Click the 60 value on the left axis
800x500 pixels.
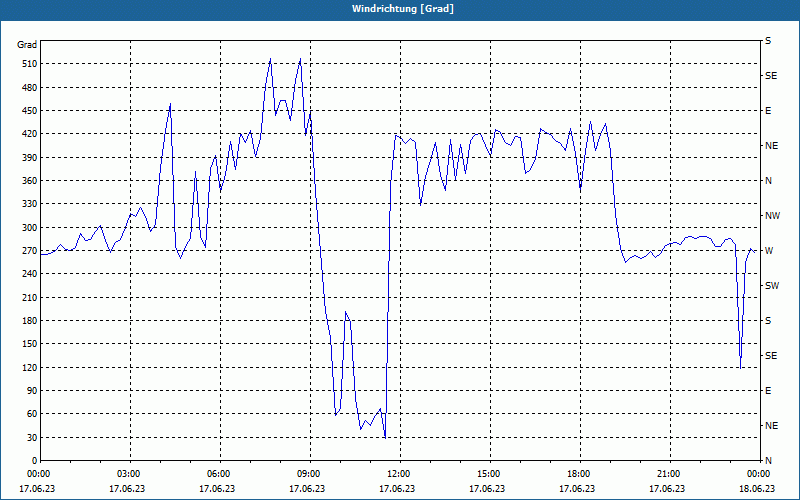32,414
